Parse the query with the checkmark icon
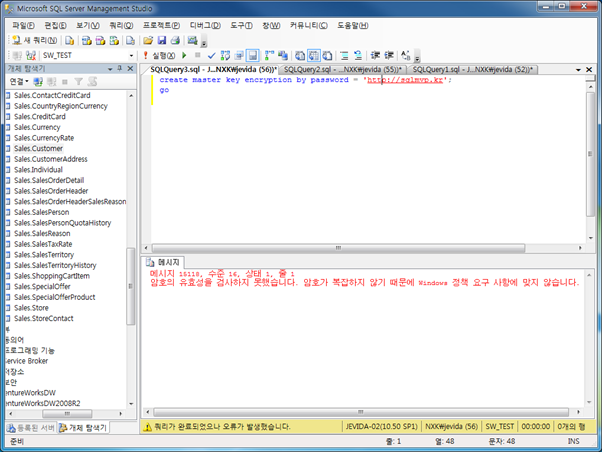 pyautogui.click(x=211, y=56)
